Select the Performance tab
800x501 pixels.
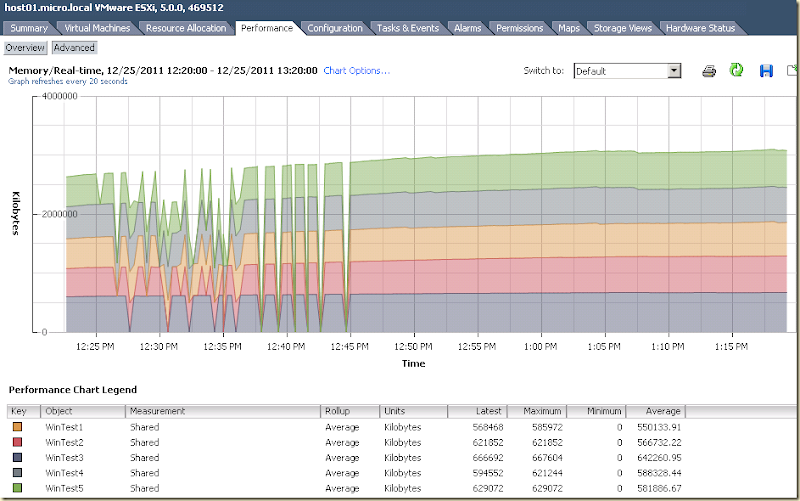pyautogui.click(x=267, y=28)
